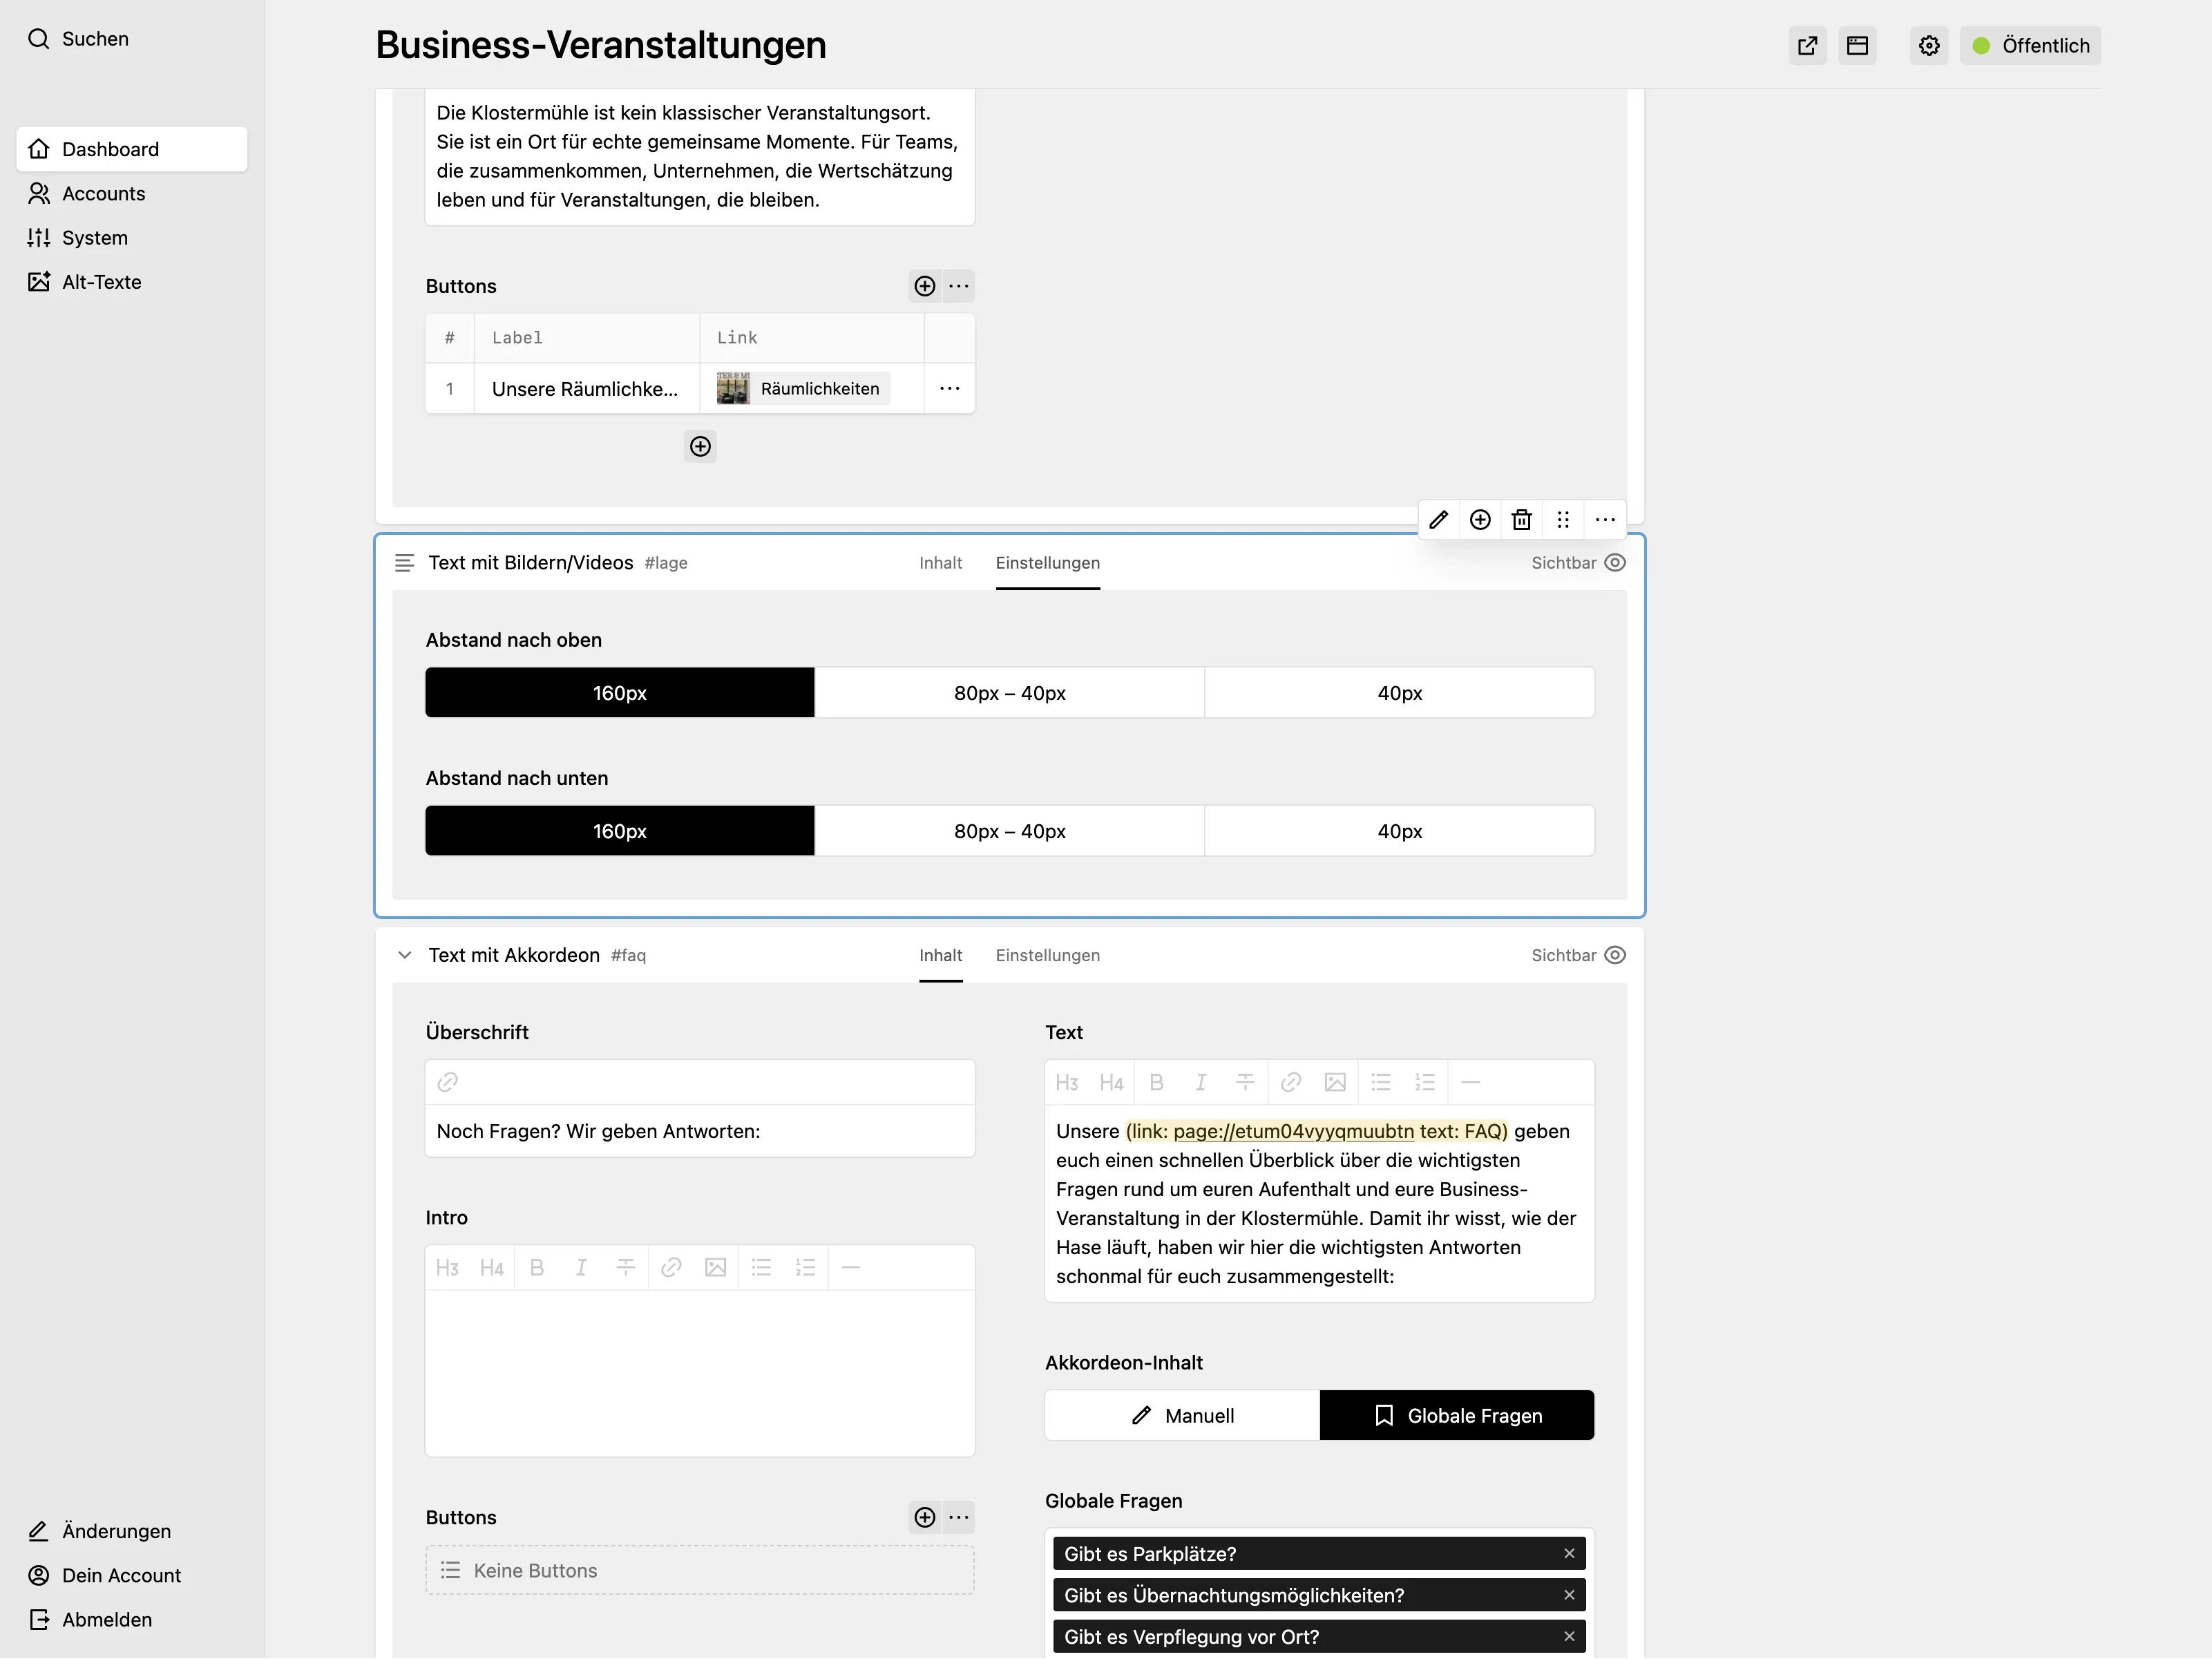Collapse the Text mit Akkordeon block chevron
Viewport: 2212px width, 1659px height.
pos(404,955)
